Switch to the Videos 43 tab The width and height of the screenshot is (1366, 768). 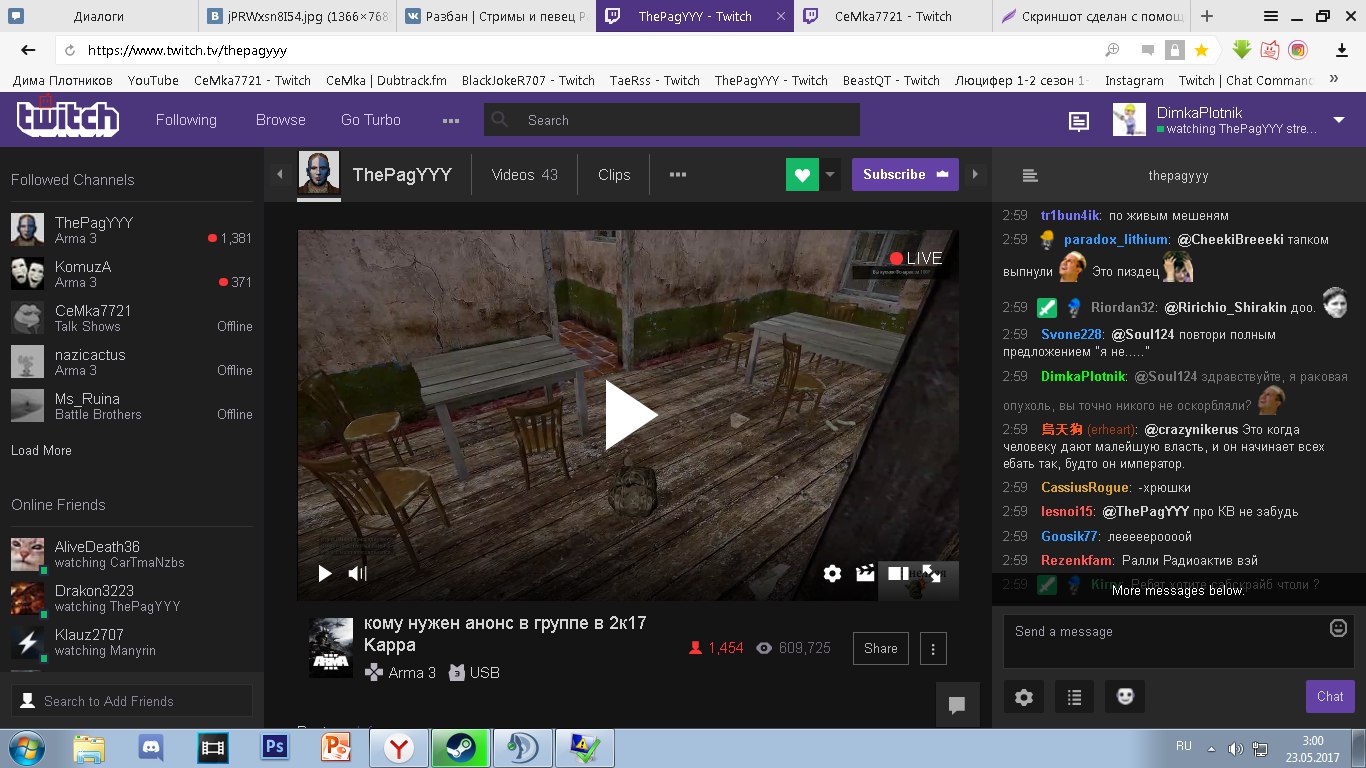[524, 174]
